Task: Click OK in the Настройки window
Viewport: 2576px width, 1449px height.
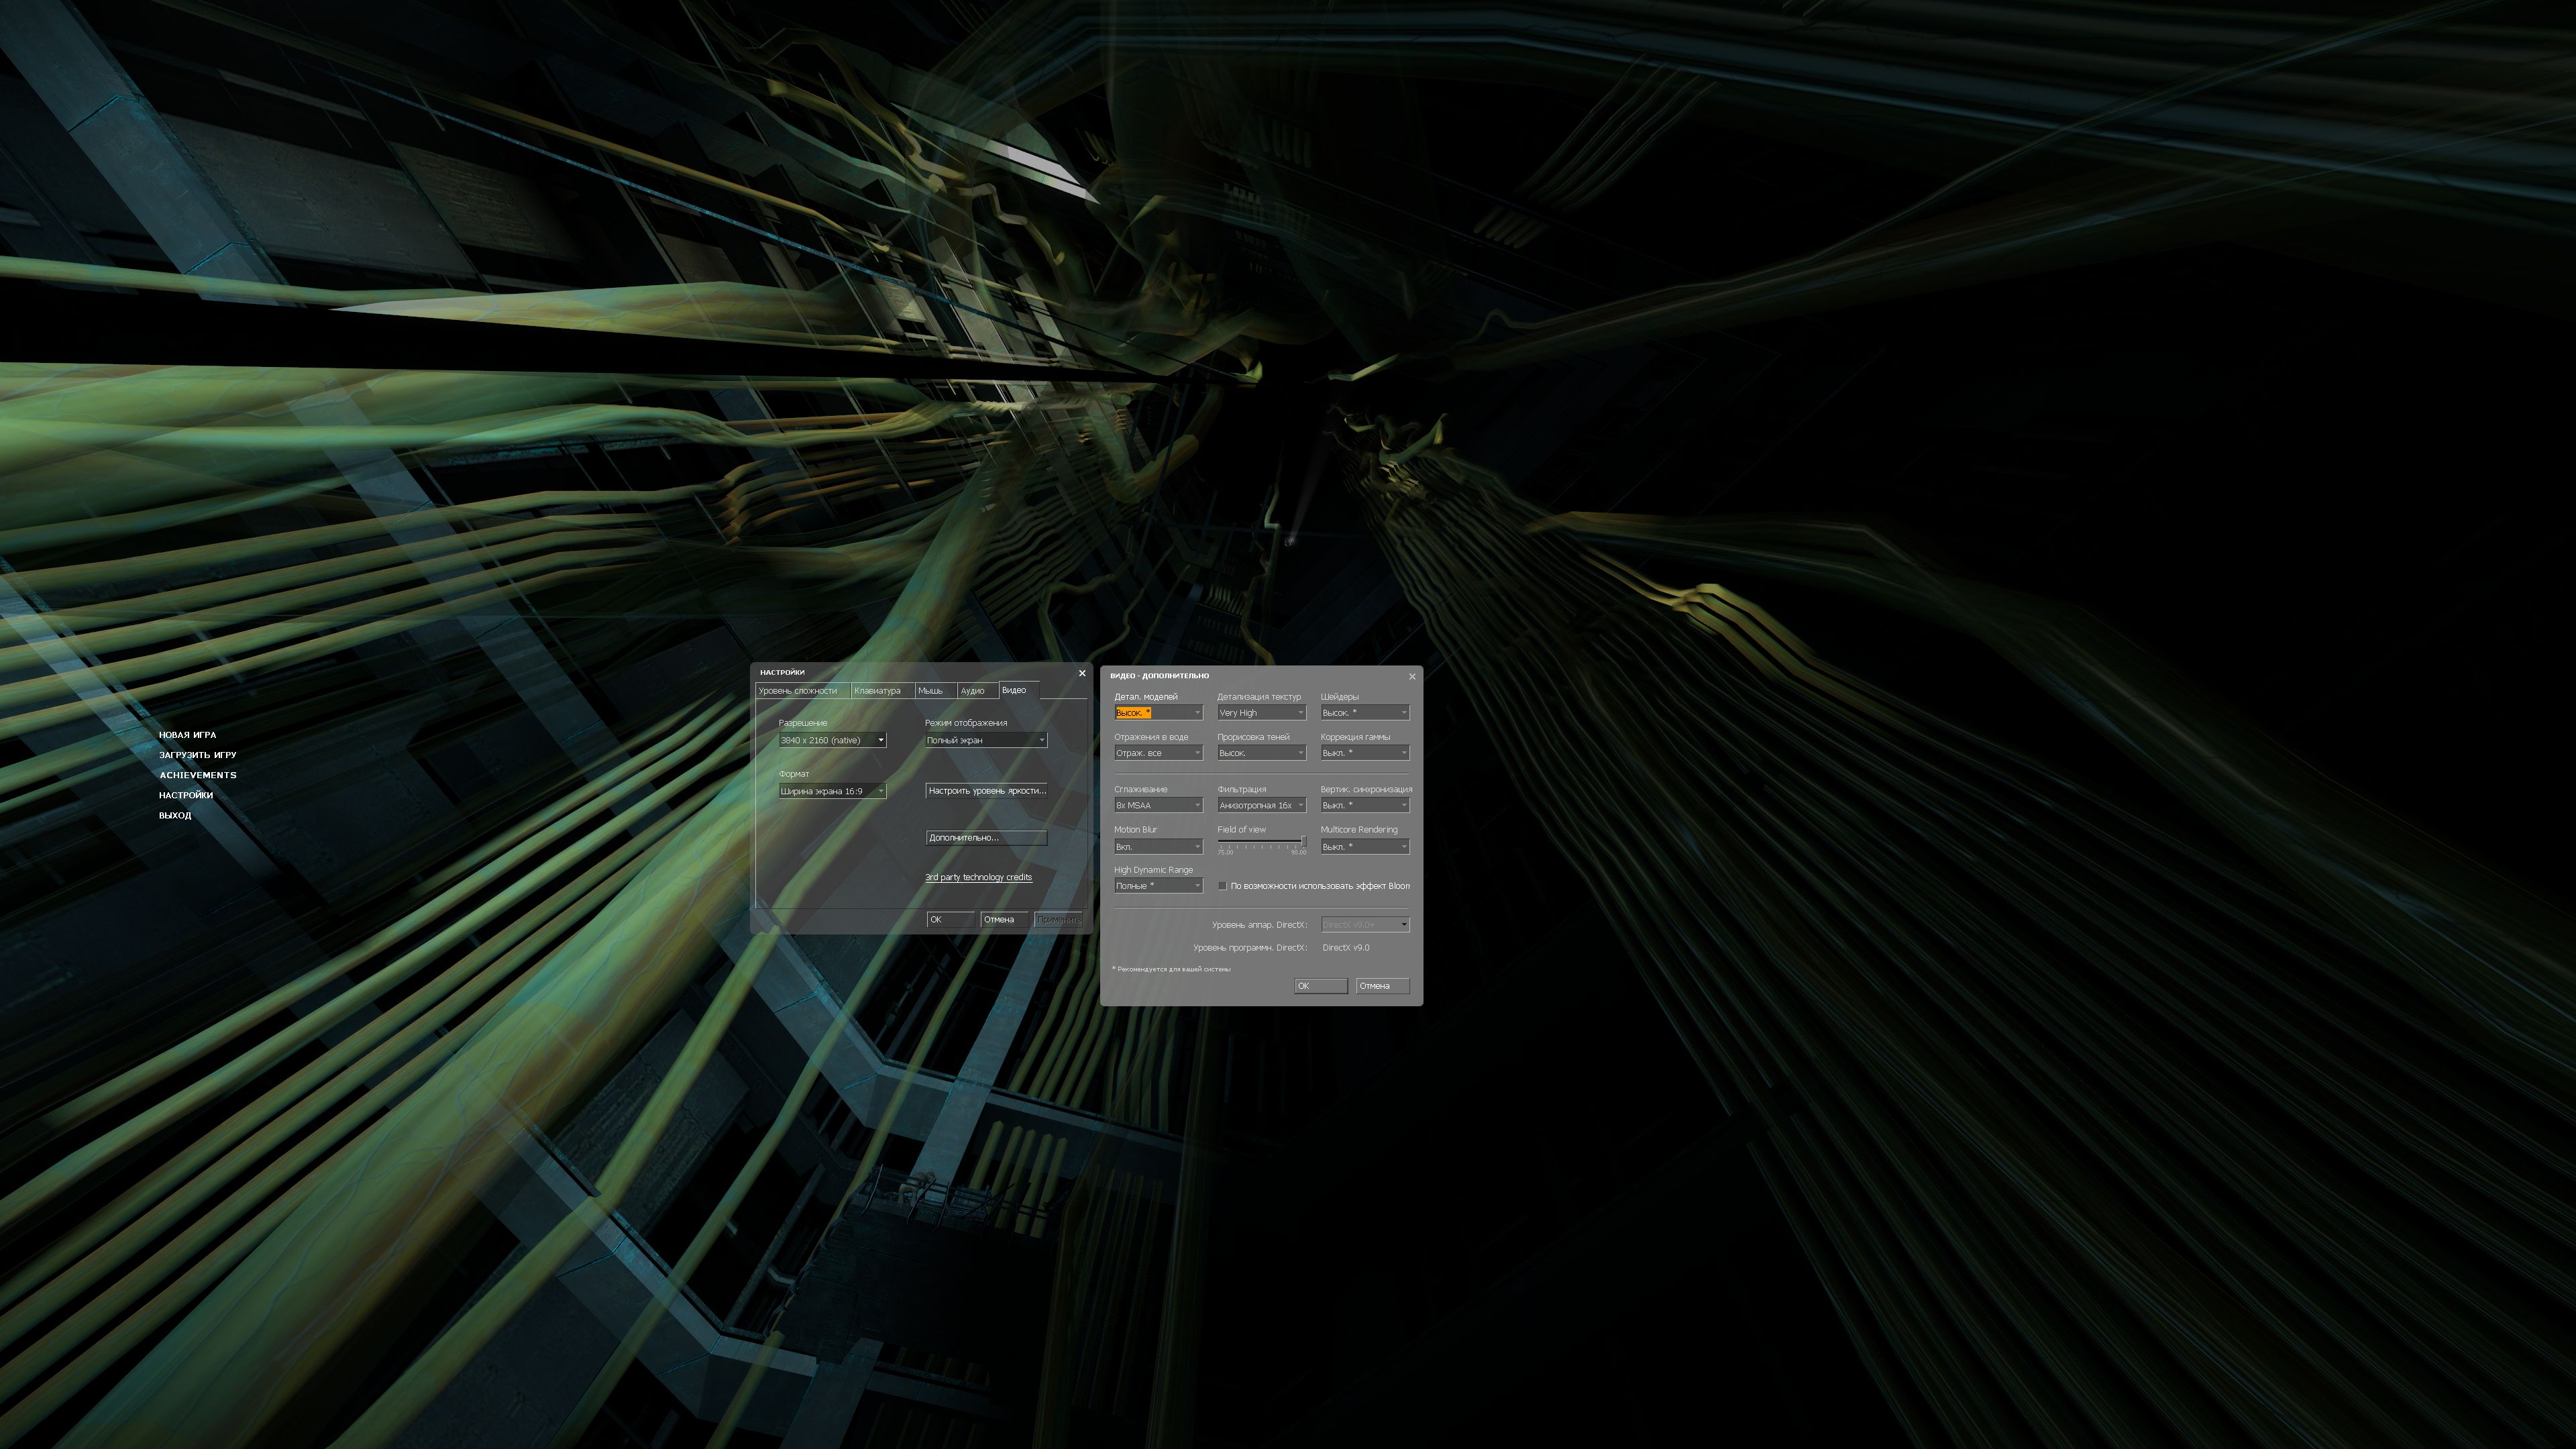Action: tap(950, 920)
